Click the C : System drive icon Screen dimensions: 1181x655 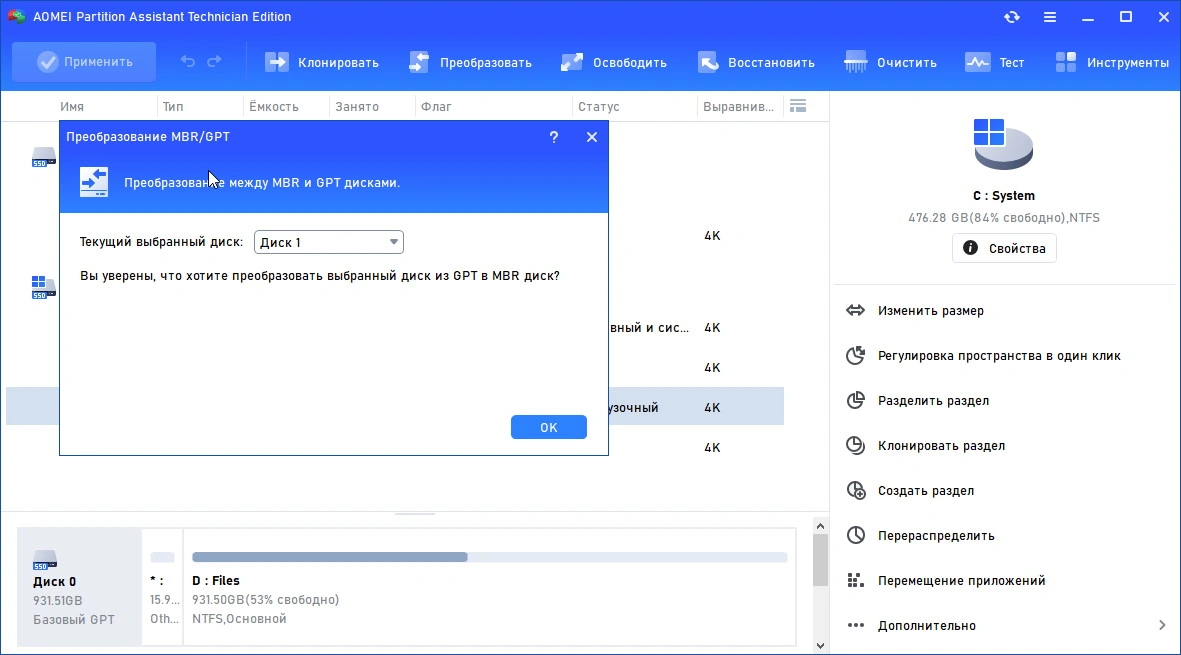click(x=1003, y=144)
